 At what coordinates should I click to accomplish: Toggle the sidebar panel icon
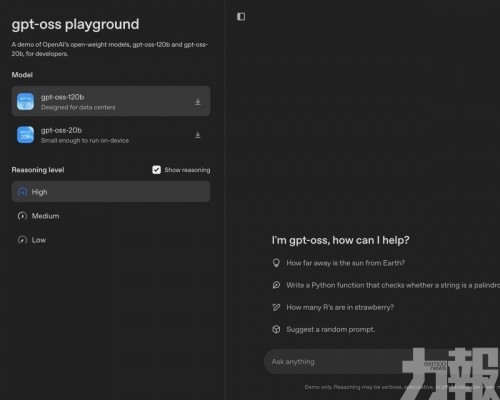[241, 17]
